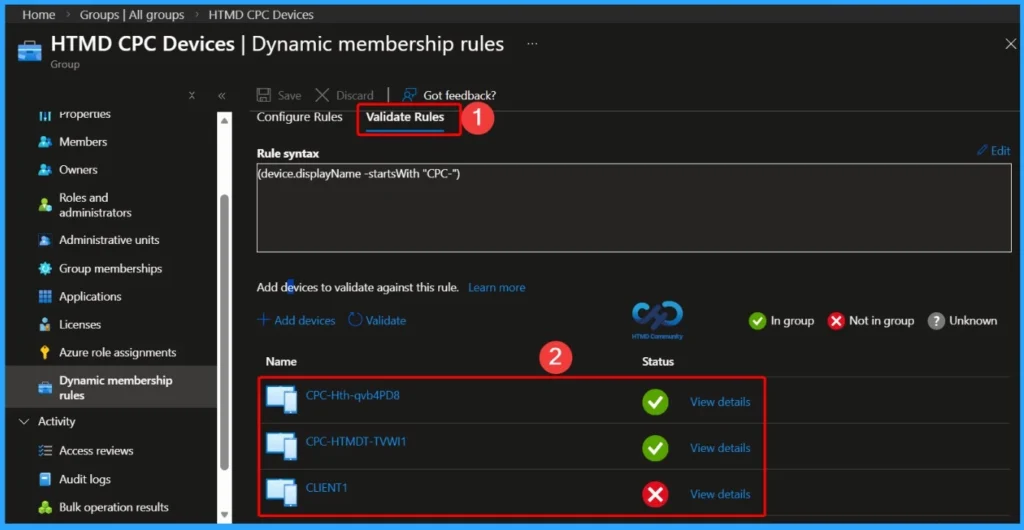Click the Save disk icon
This screenshot has width=1024, height=530.
point(263,95)
